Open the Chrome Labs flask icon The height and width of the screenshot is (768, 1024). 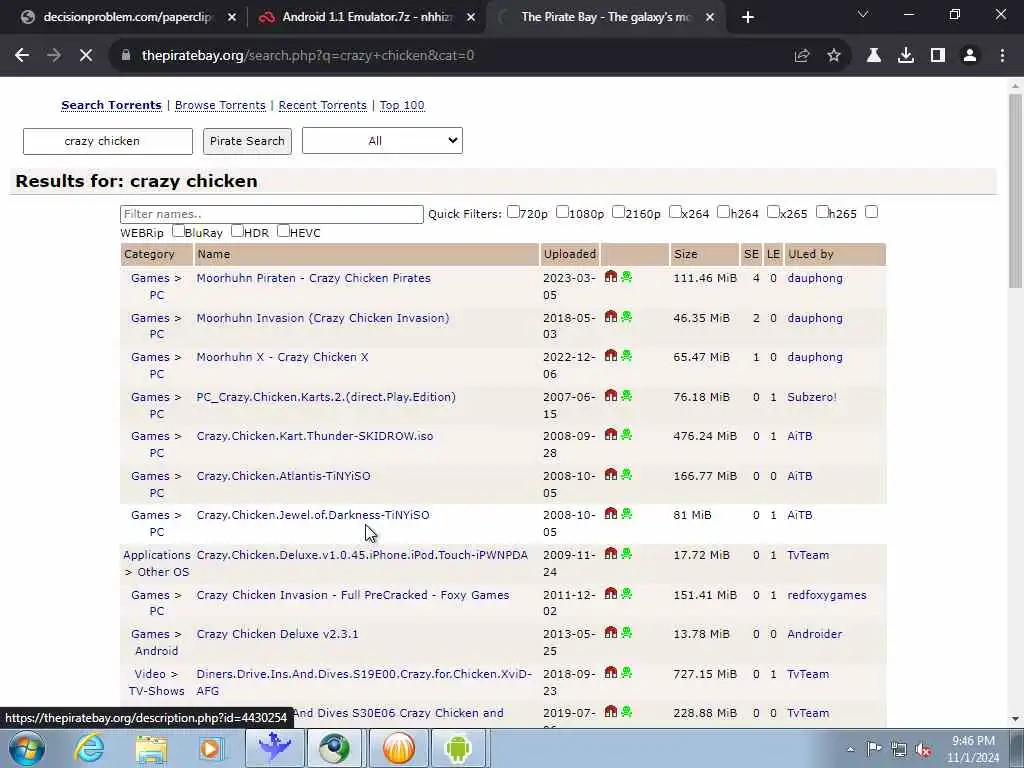pos(874,56)
